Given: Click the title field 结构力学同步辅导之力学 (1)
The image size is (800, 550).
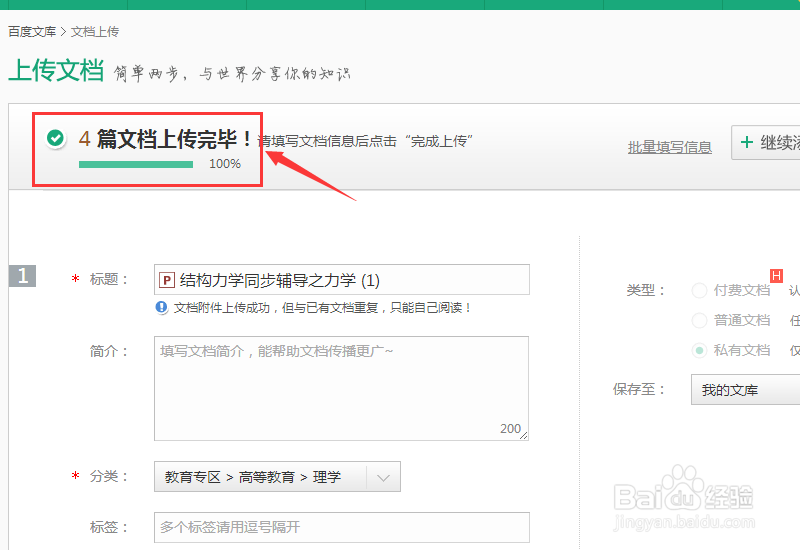Looking at the screenshot, I should [342, 280].
